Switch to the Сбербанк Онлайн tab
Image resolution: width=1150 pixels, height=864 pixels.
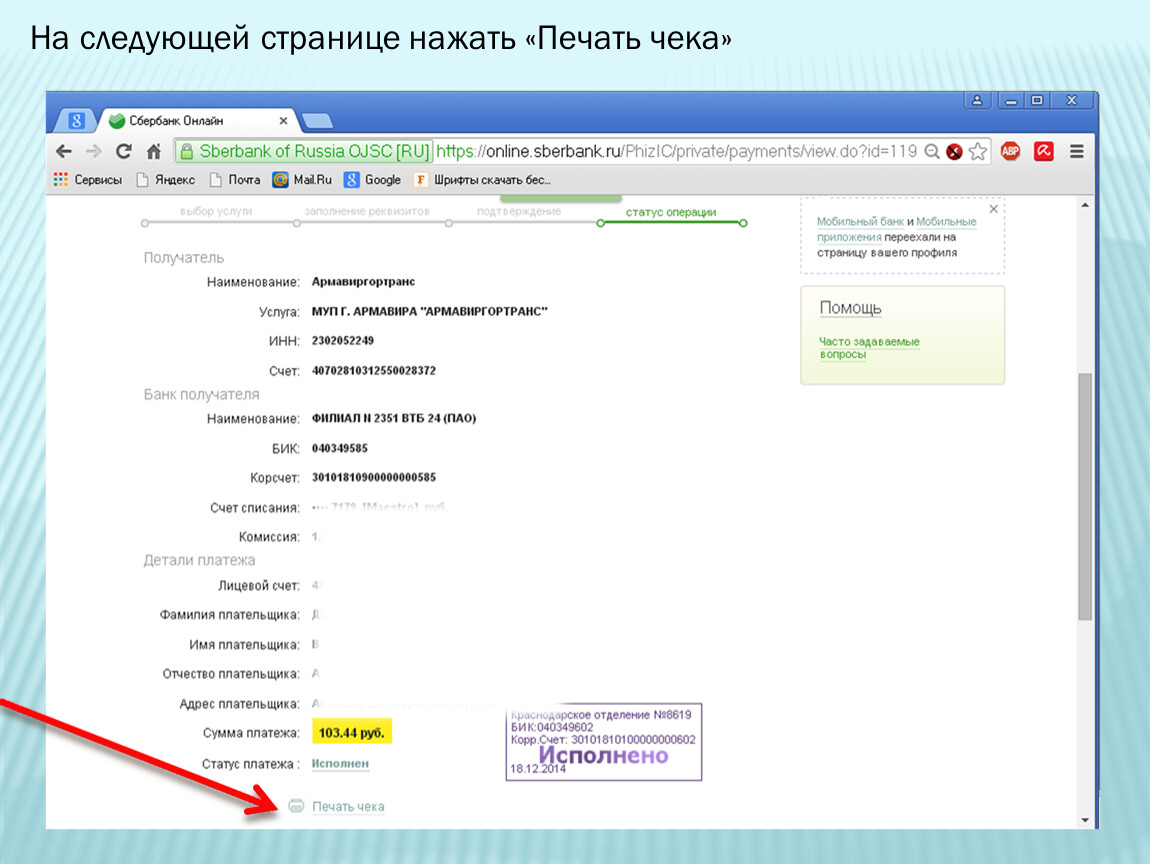(x=197, y=120)
